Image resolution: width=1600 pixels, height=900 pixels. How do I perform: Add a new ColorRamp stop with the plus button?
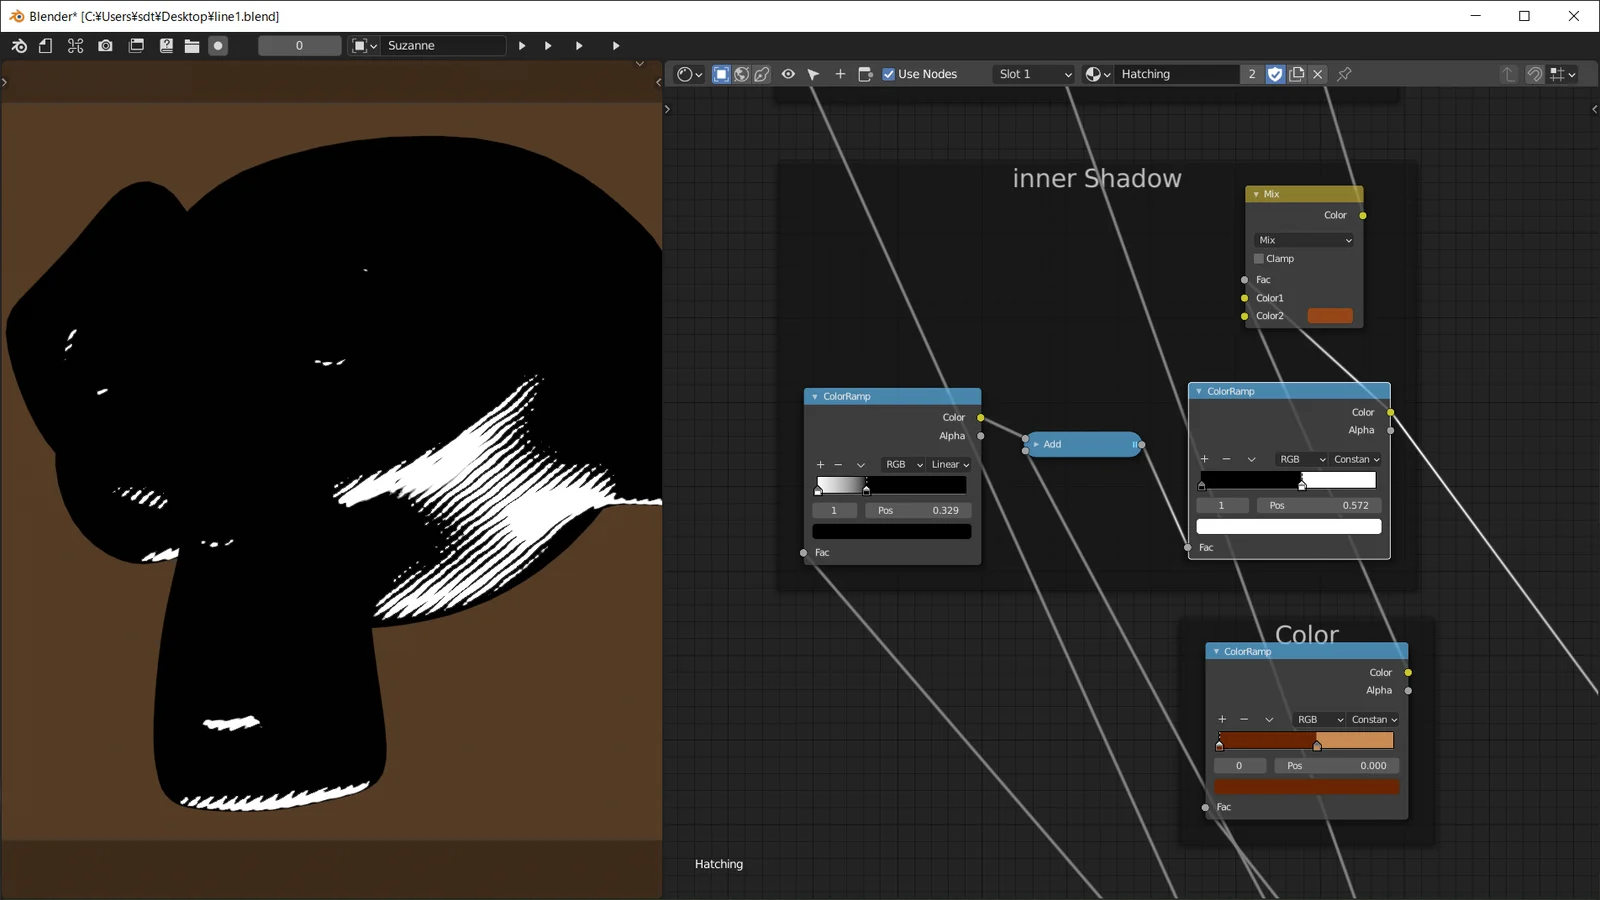click(x=819, y=464)
